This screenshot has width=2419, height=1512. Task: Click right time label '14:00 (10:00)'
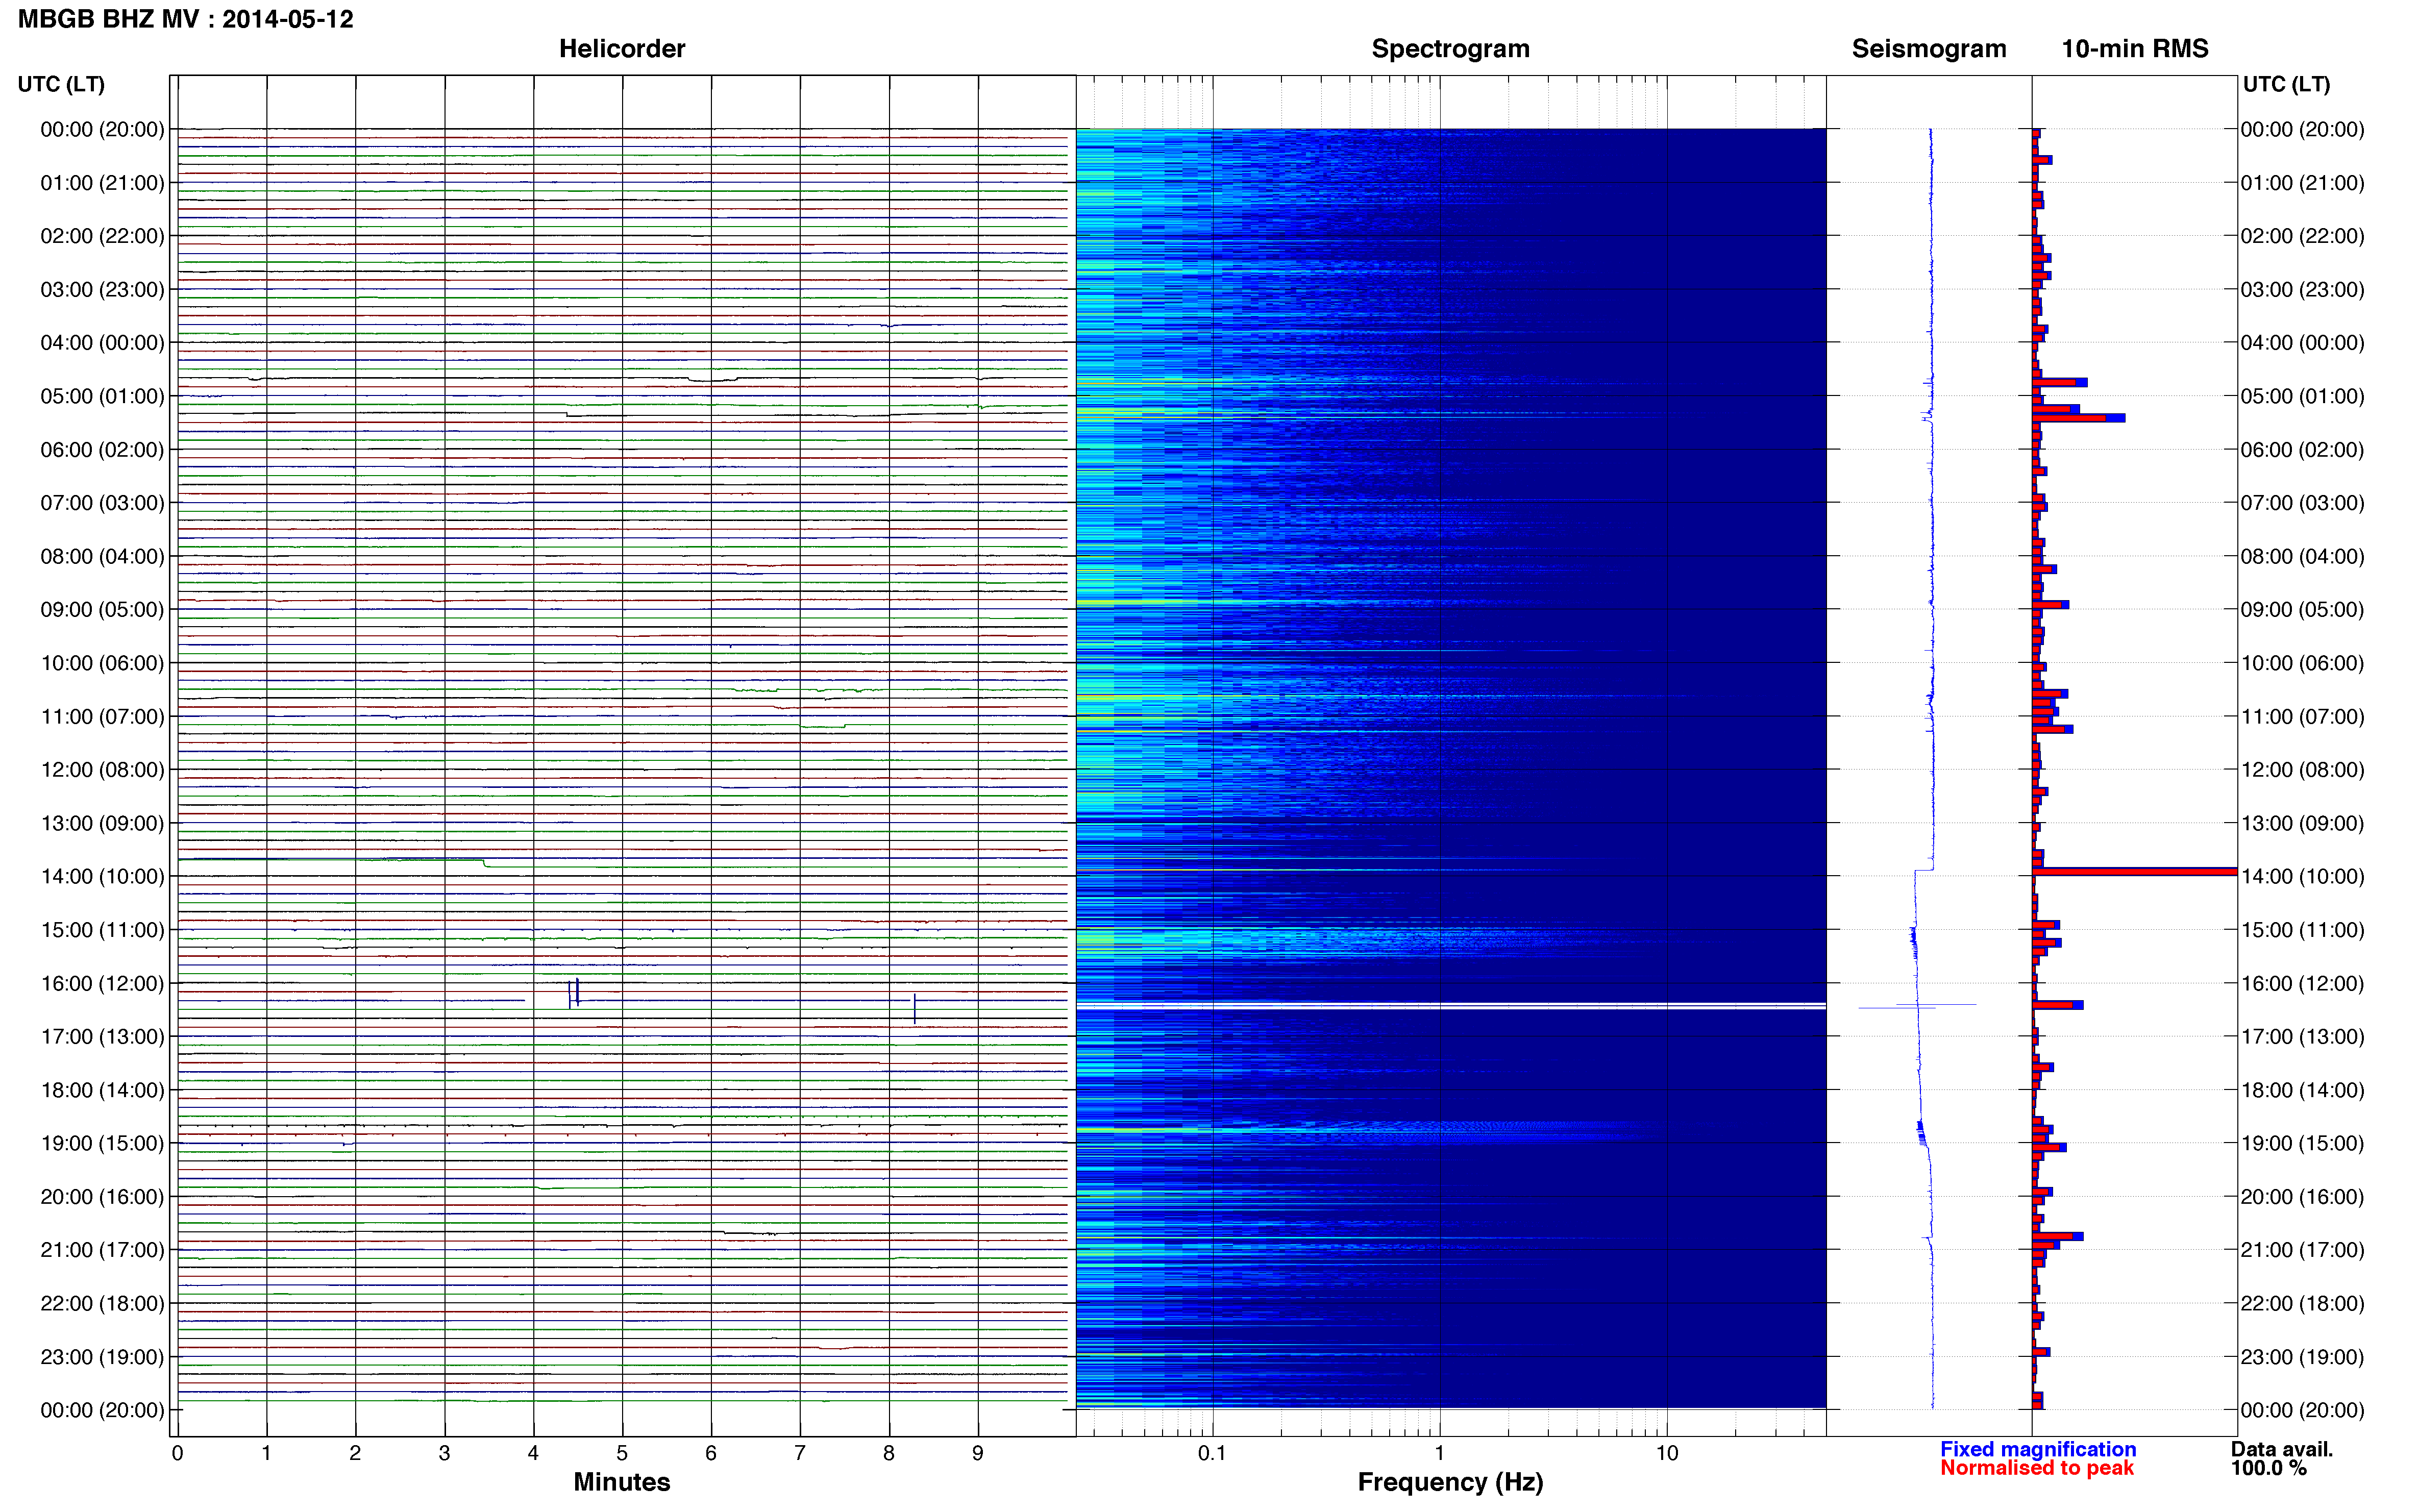coord(2302,877)
